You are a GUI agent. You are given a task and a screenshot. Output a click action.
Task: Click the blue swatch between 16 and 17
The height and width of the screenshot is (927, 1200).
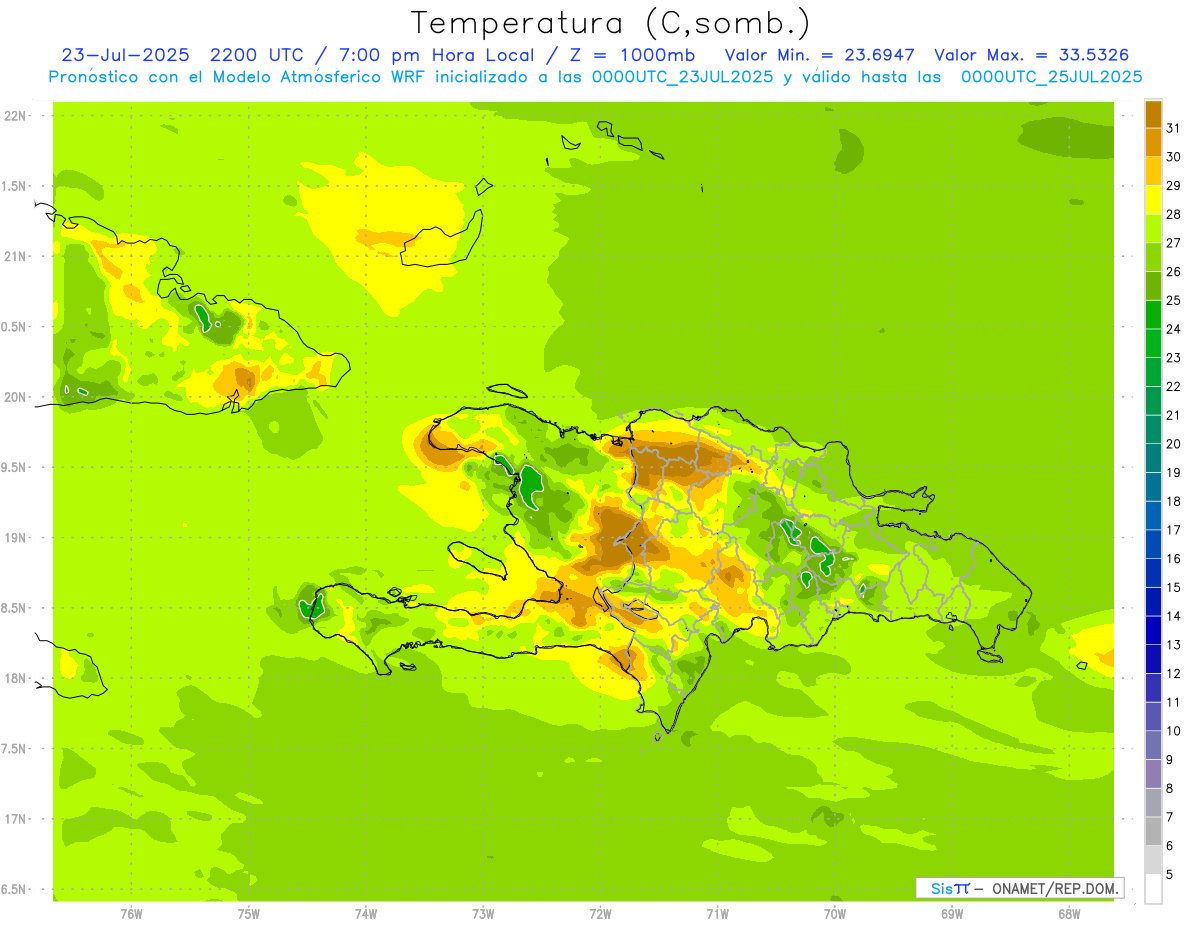1153,544
